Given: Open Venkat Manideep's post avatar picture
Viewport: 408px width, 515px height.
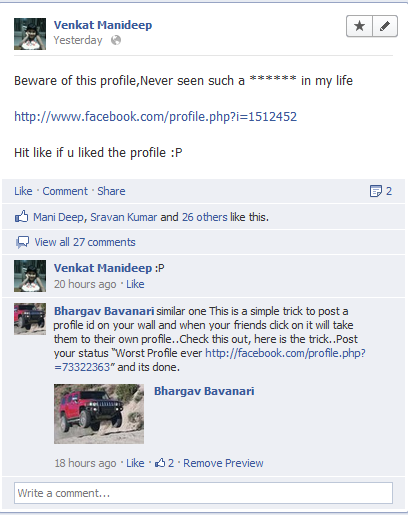Looking at the screenshot, I should pyautogui.click(x=30, y=34).
